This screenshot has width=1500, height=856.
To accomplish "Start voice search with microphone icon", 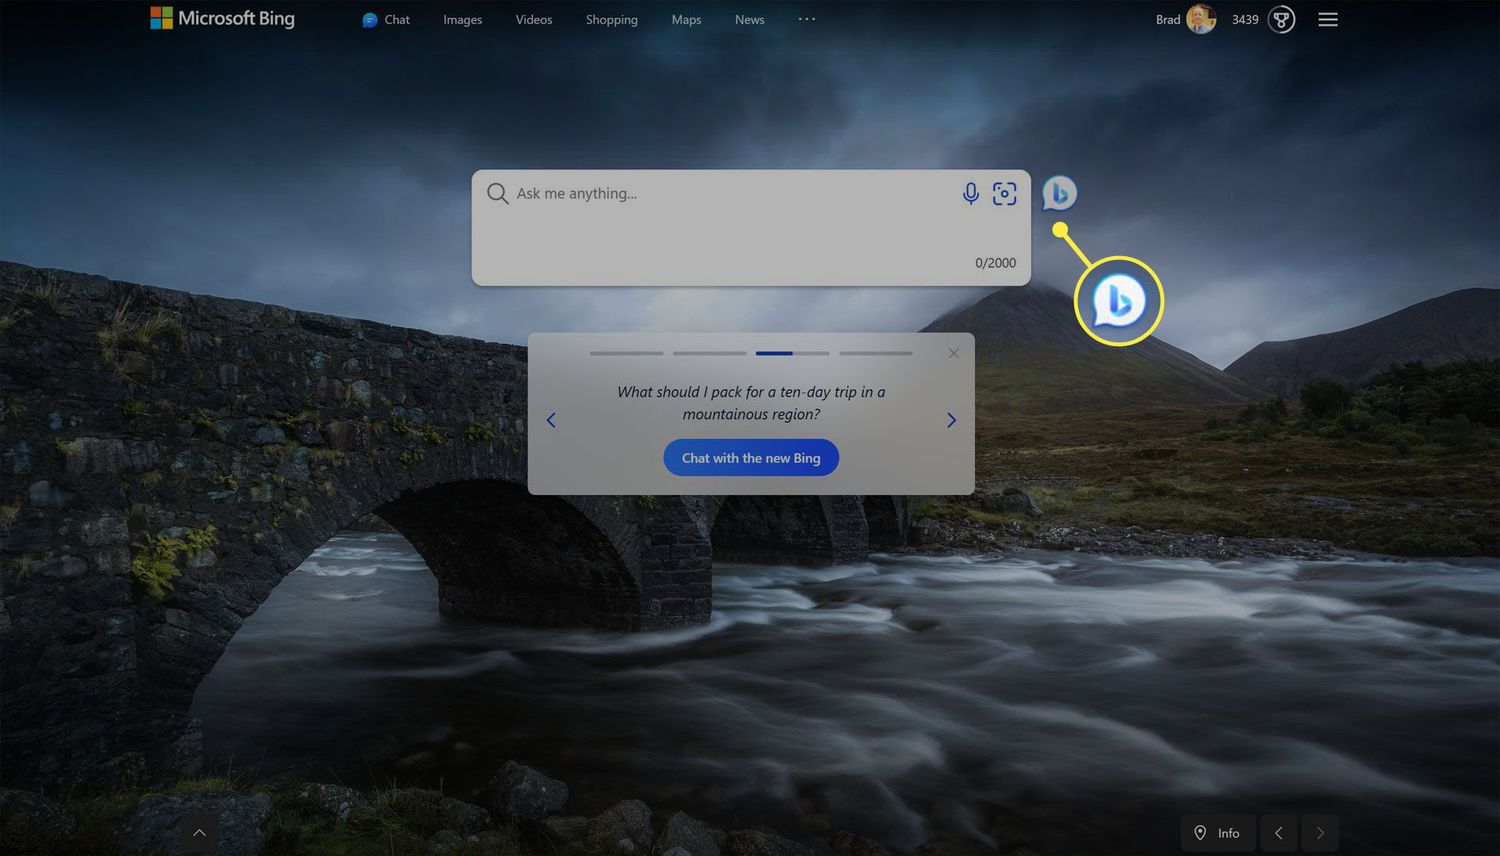I will 970,194.
